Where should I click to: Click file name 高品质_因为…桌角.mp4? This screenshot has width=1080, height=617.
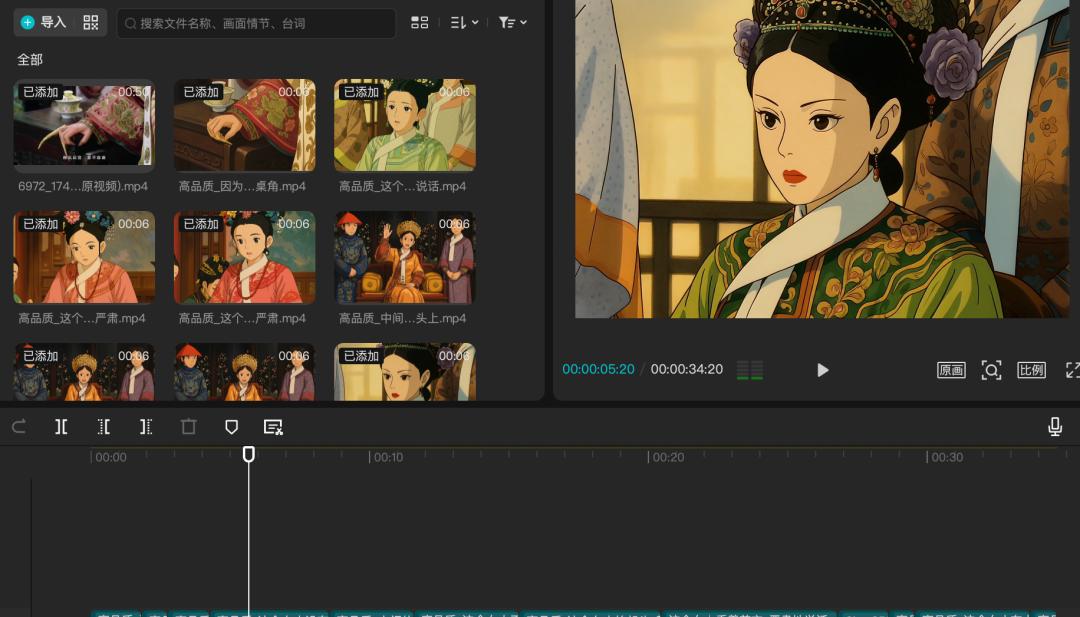pos(242,187)
